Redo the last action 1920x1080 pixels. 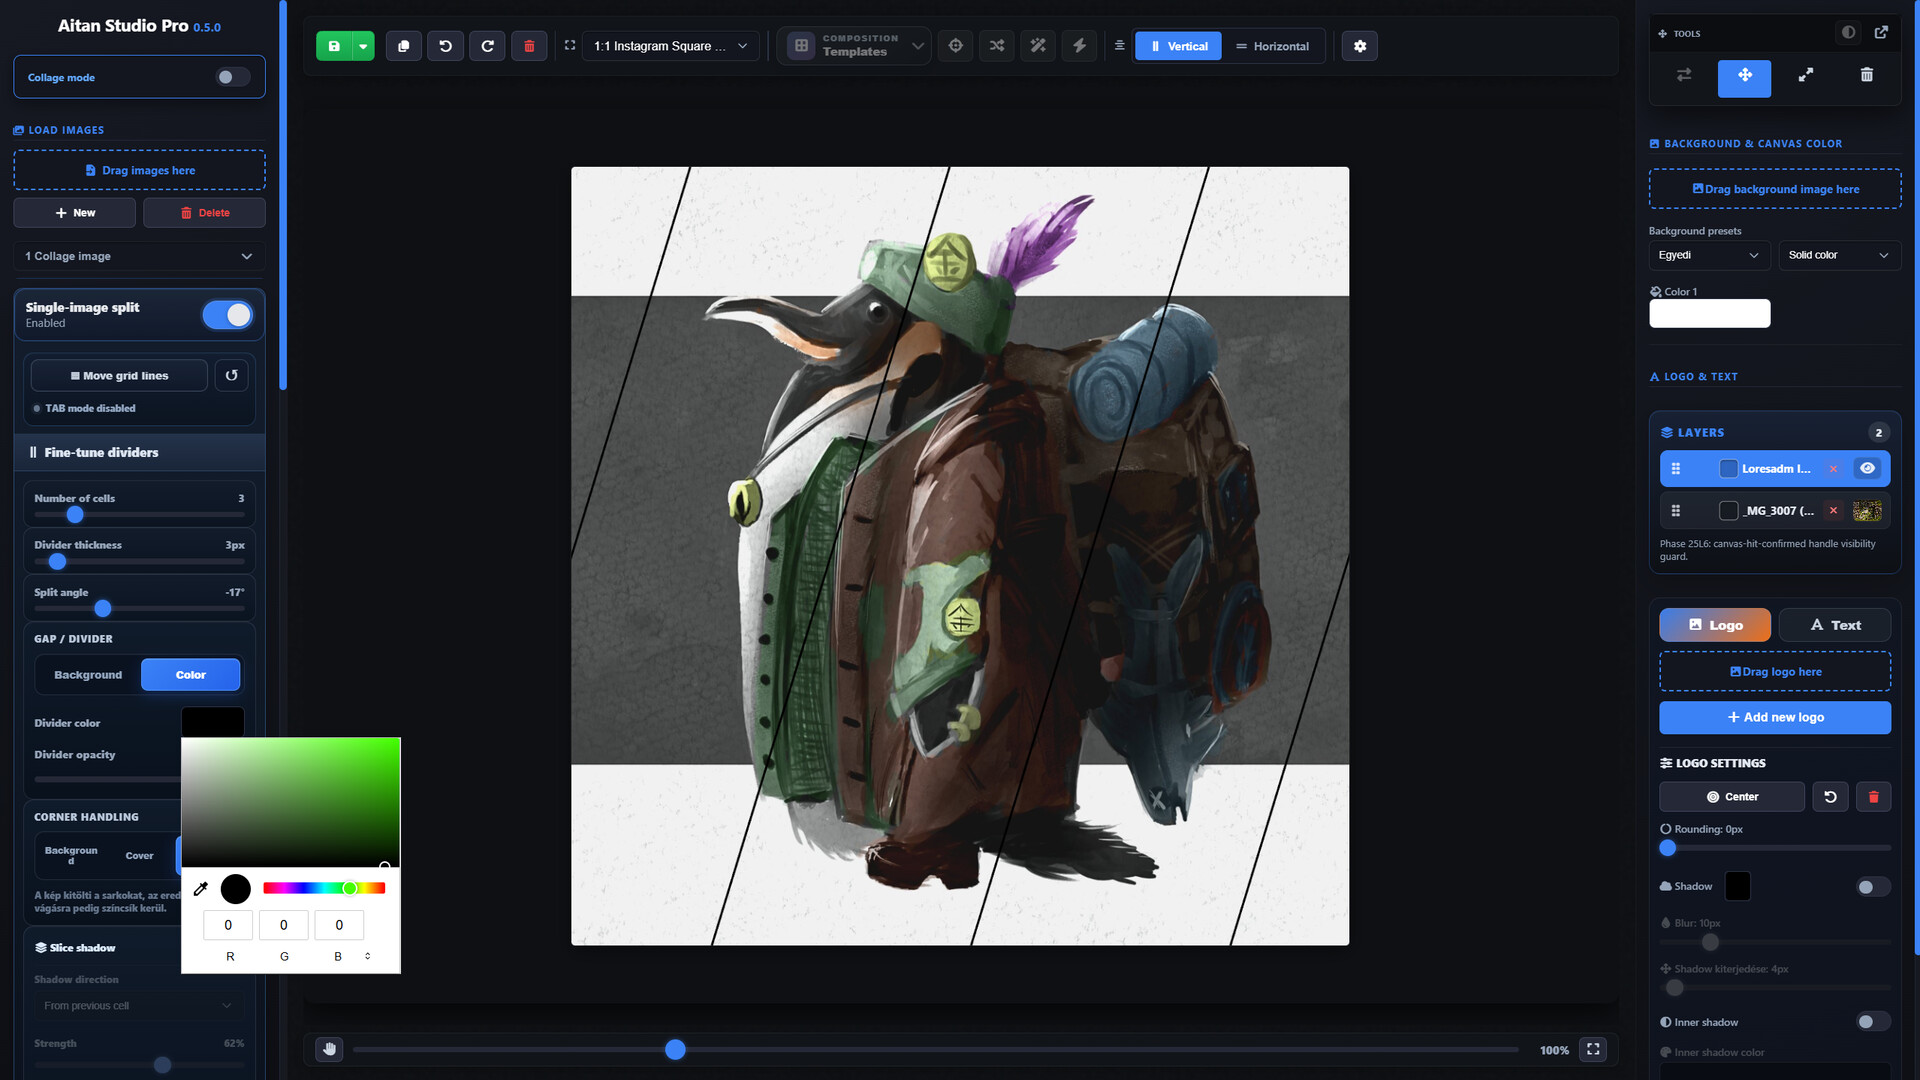pos(488,46)
